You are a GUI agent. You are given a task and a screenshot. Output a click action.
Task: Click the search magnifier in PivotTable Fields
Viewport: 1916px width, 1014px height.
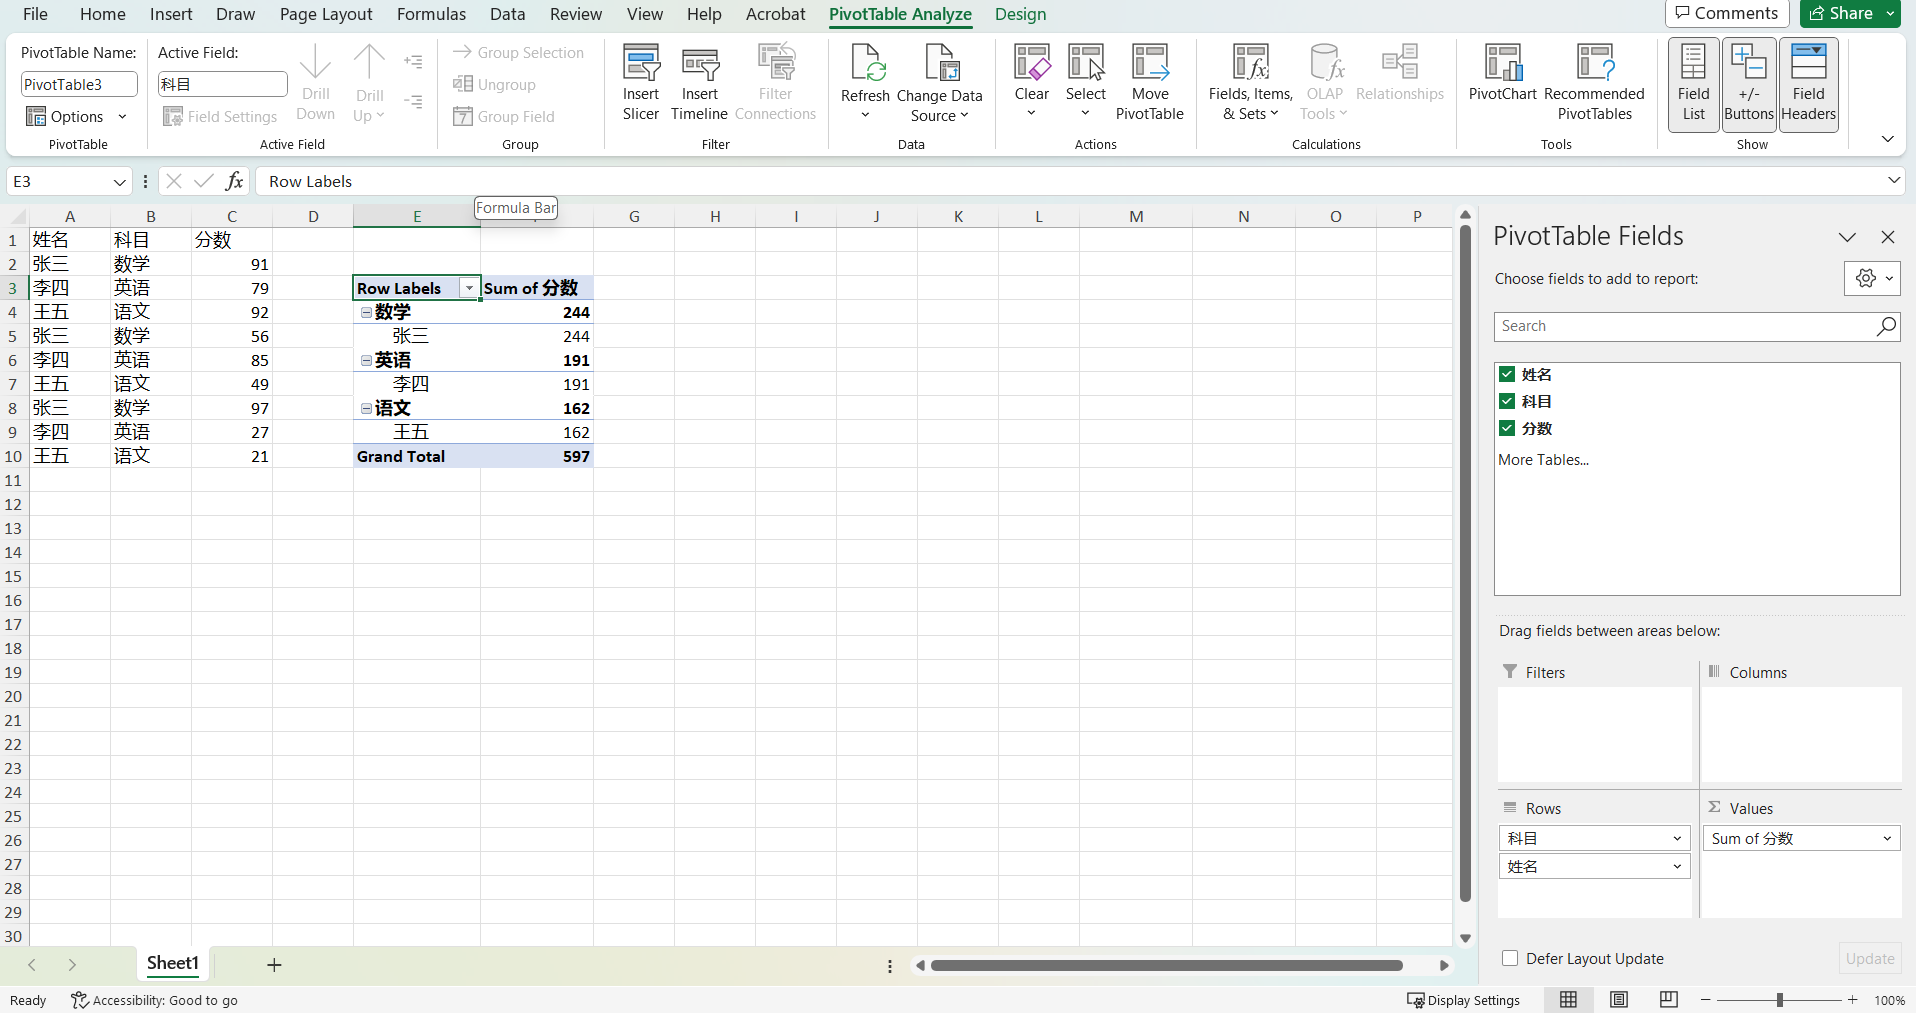click(x=1886, y=326)
